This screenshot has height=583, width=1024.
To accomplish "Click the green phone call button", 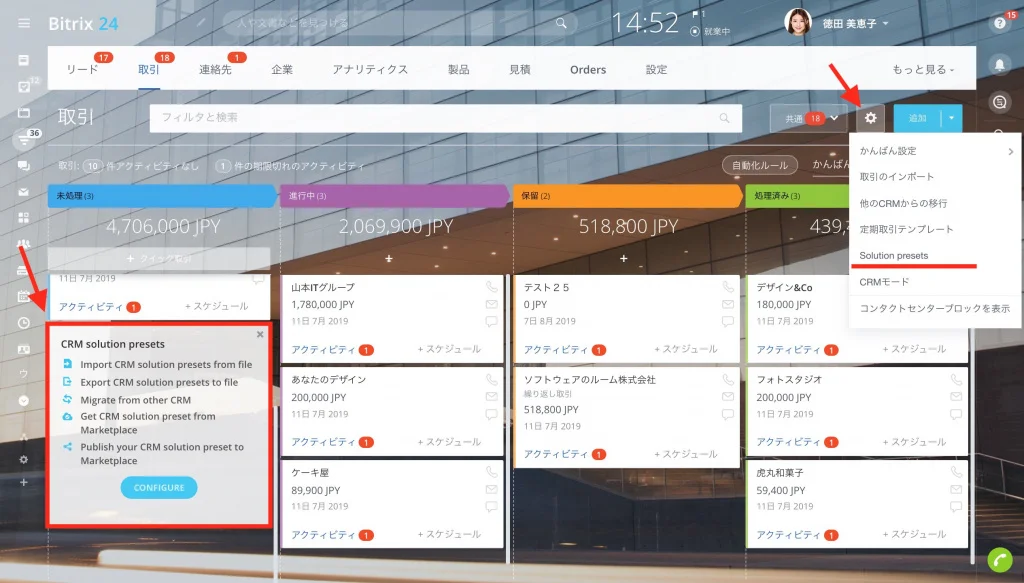I will 999,559.
